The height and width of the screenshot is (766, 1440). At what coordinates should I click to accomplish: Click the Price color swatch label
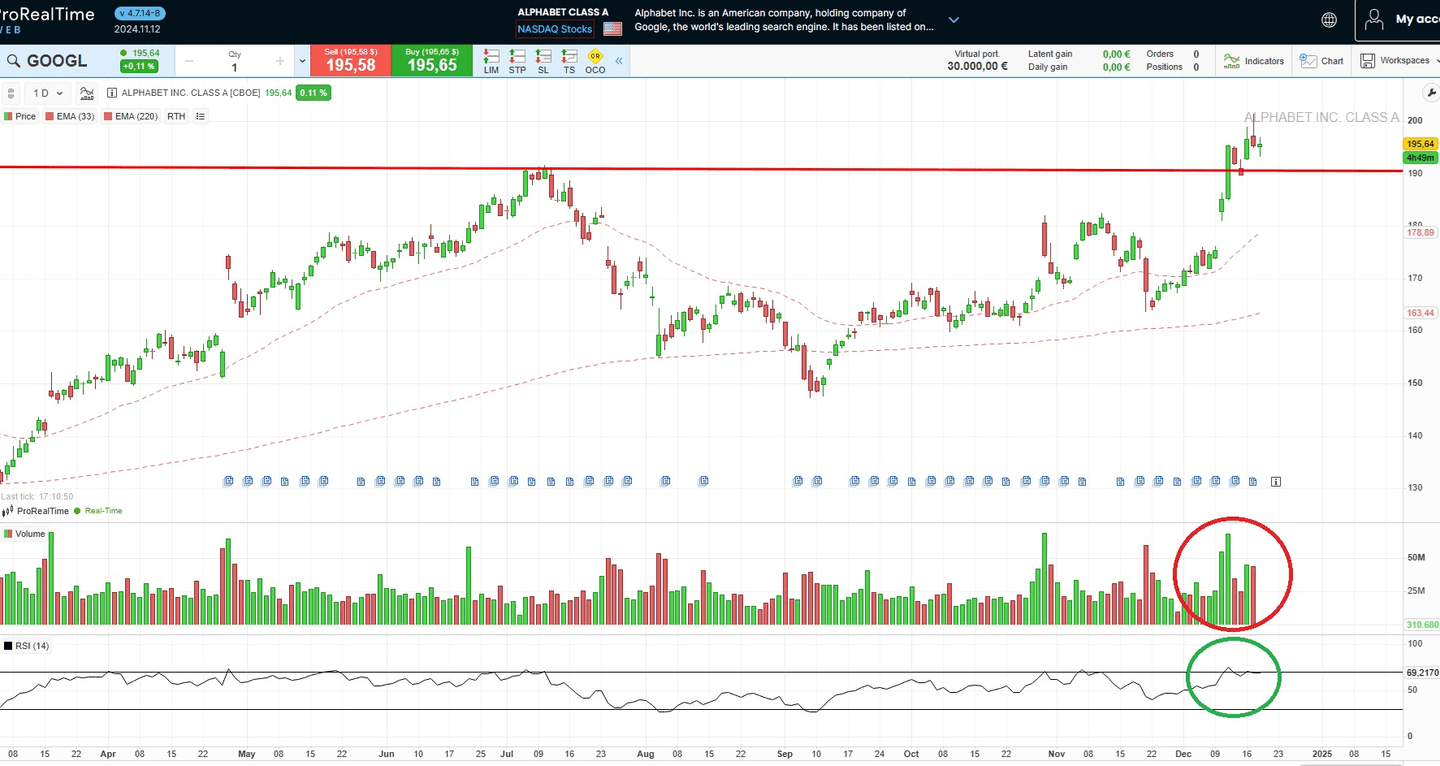[20, 117]
